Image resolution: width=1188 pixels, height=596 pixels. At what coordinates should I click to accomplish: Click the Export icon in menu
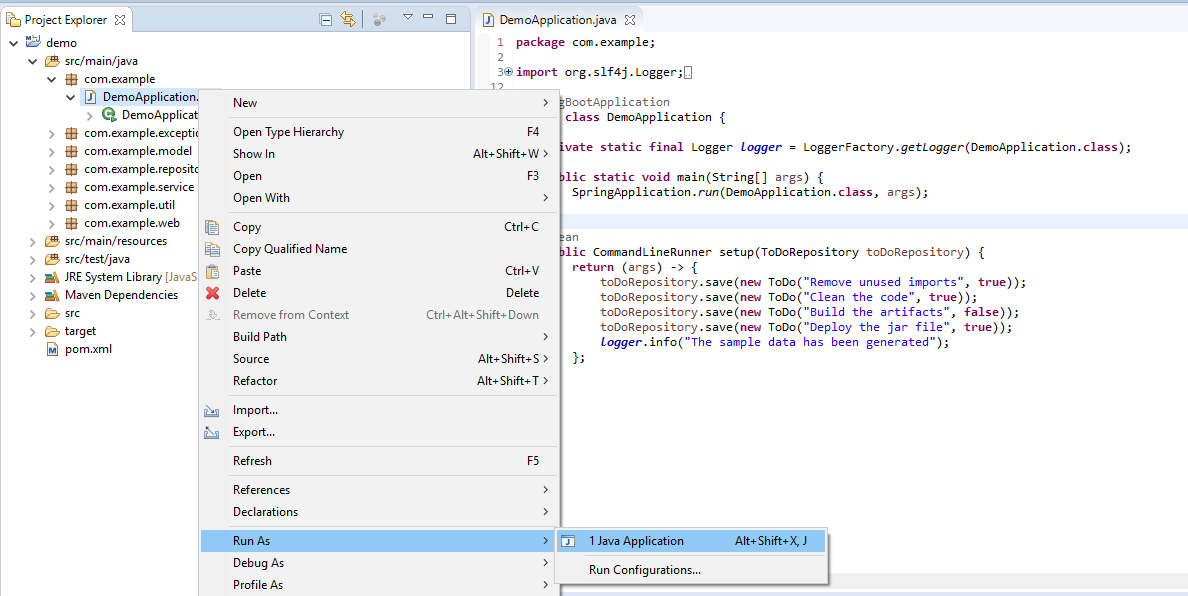pyautogui.click(x=212, y=432)
